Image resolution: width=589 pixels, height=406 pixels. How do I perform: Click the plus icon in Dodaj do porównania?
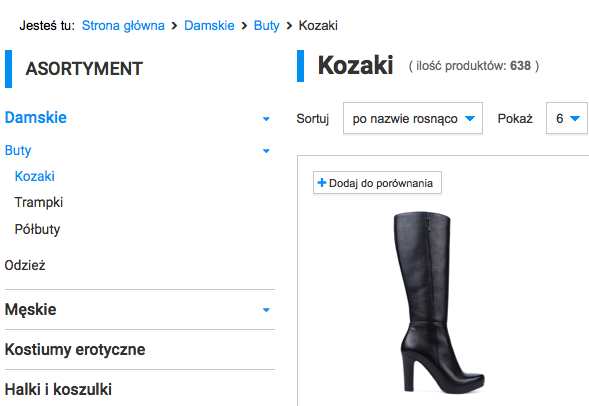tap(322, 183)
